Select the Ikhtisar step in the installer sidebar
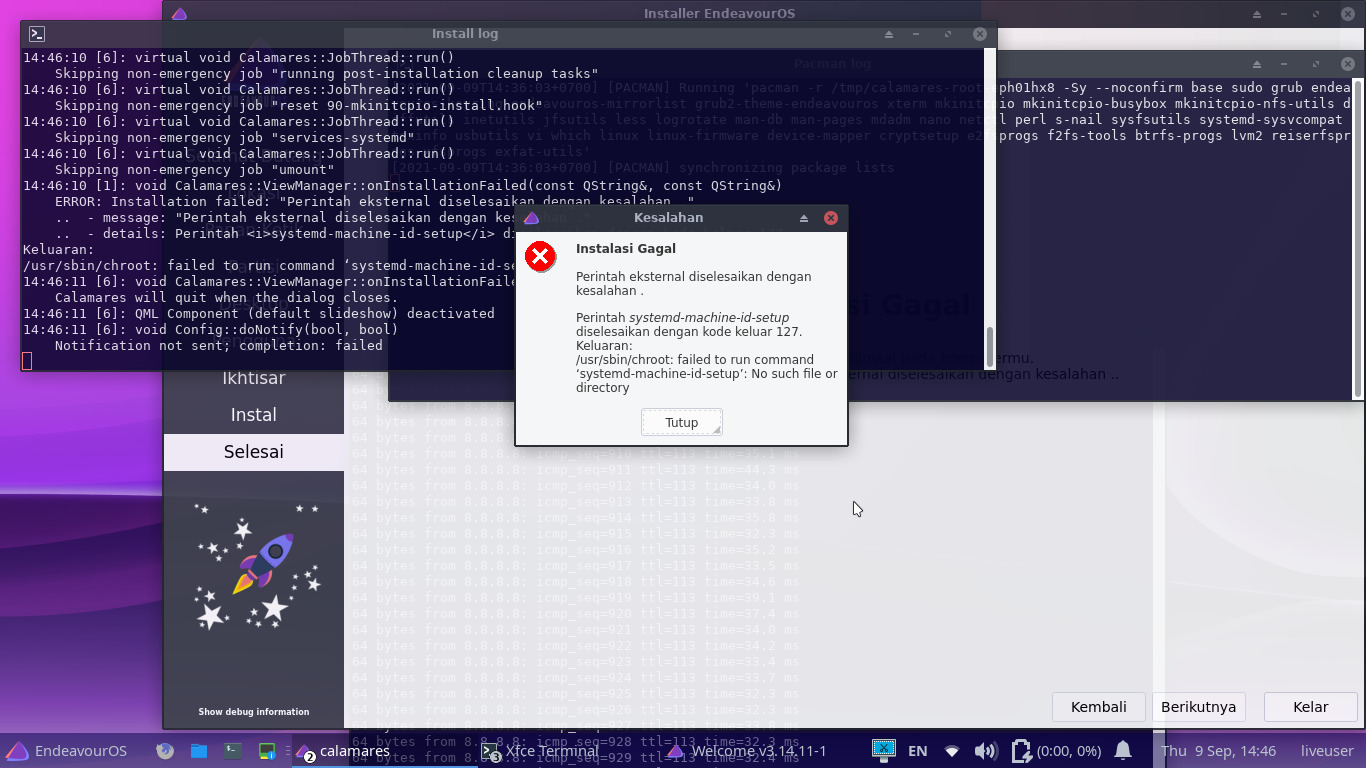This screenshot has height=768, width=1366. coord(254,378)
